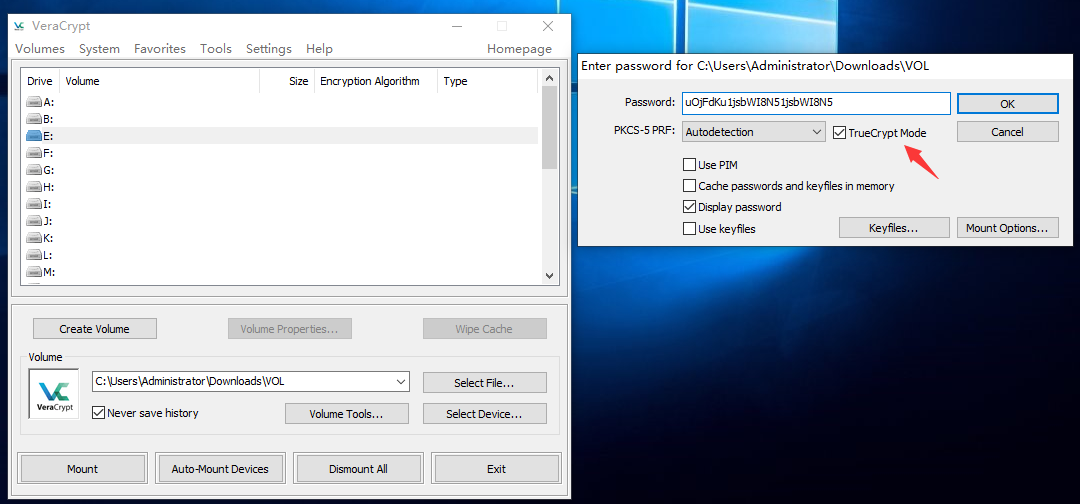1080x504 pixels.
Task: Enable Cache passwords and keyfiles in memory
Action: pos(689,185)
